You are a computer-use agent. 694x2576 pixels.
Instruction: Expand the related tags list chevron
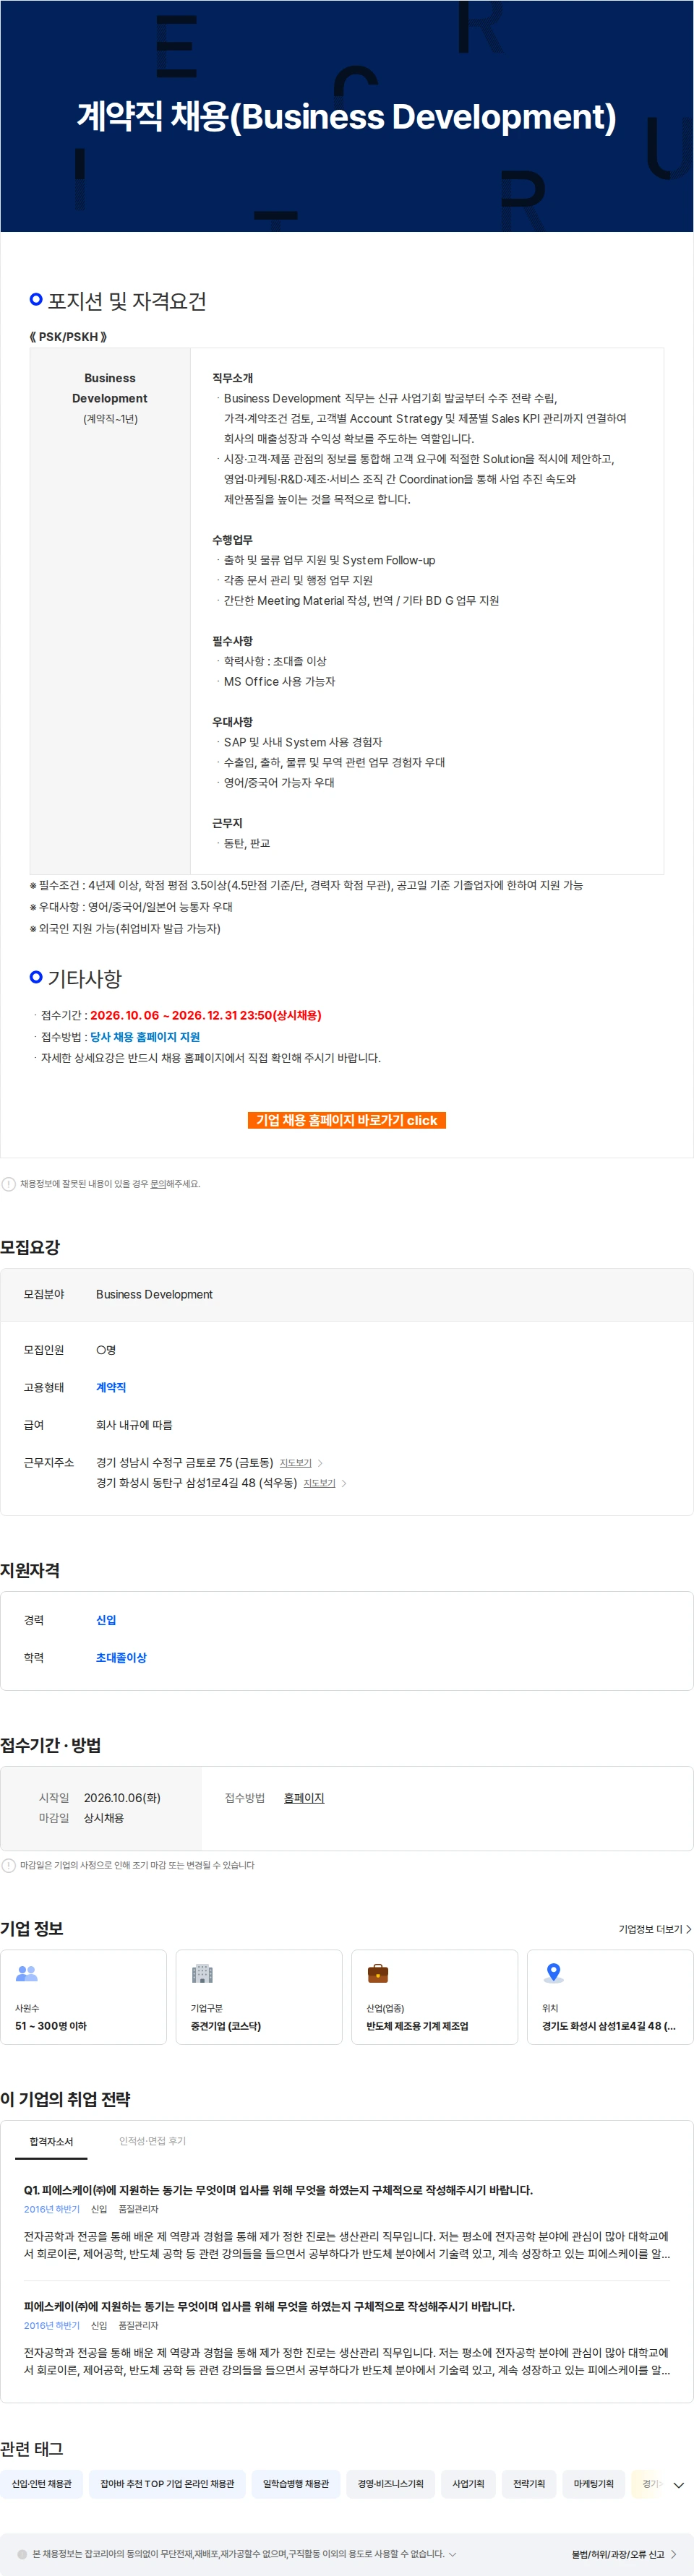coord(679,2485)
